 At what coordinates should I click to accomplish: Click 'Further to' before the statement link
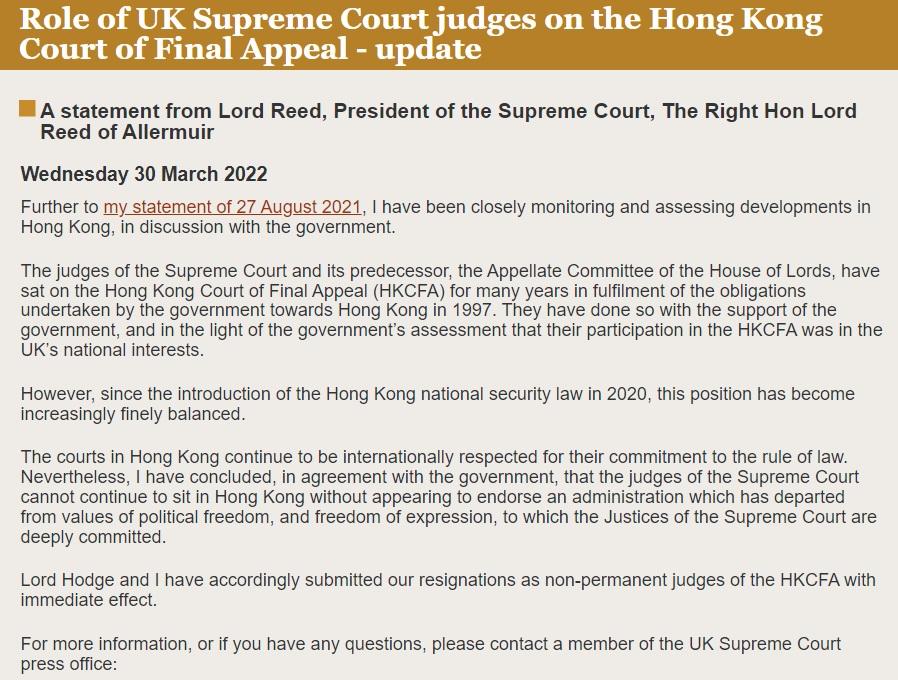click(x=60, y=207)
